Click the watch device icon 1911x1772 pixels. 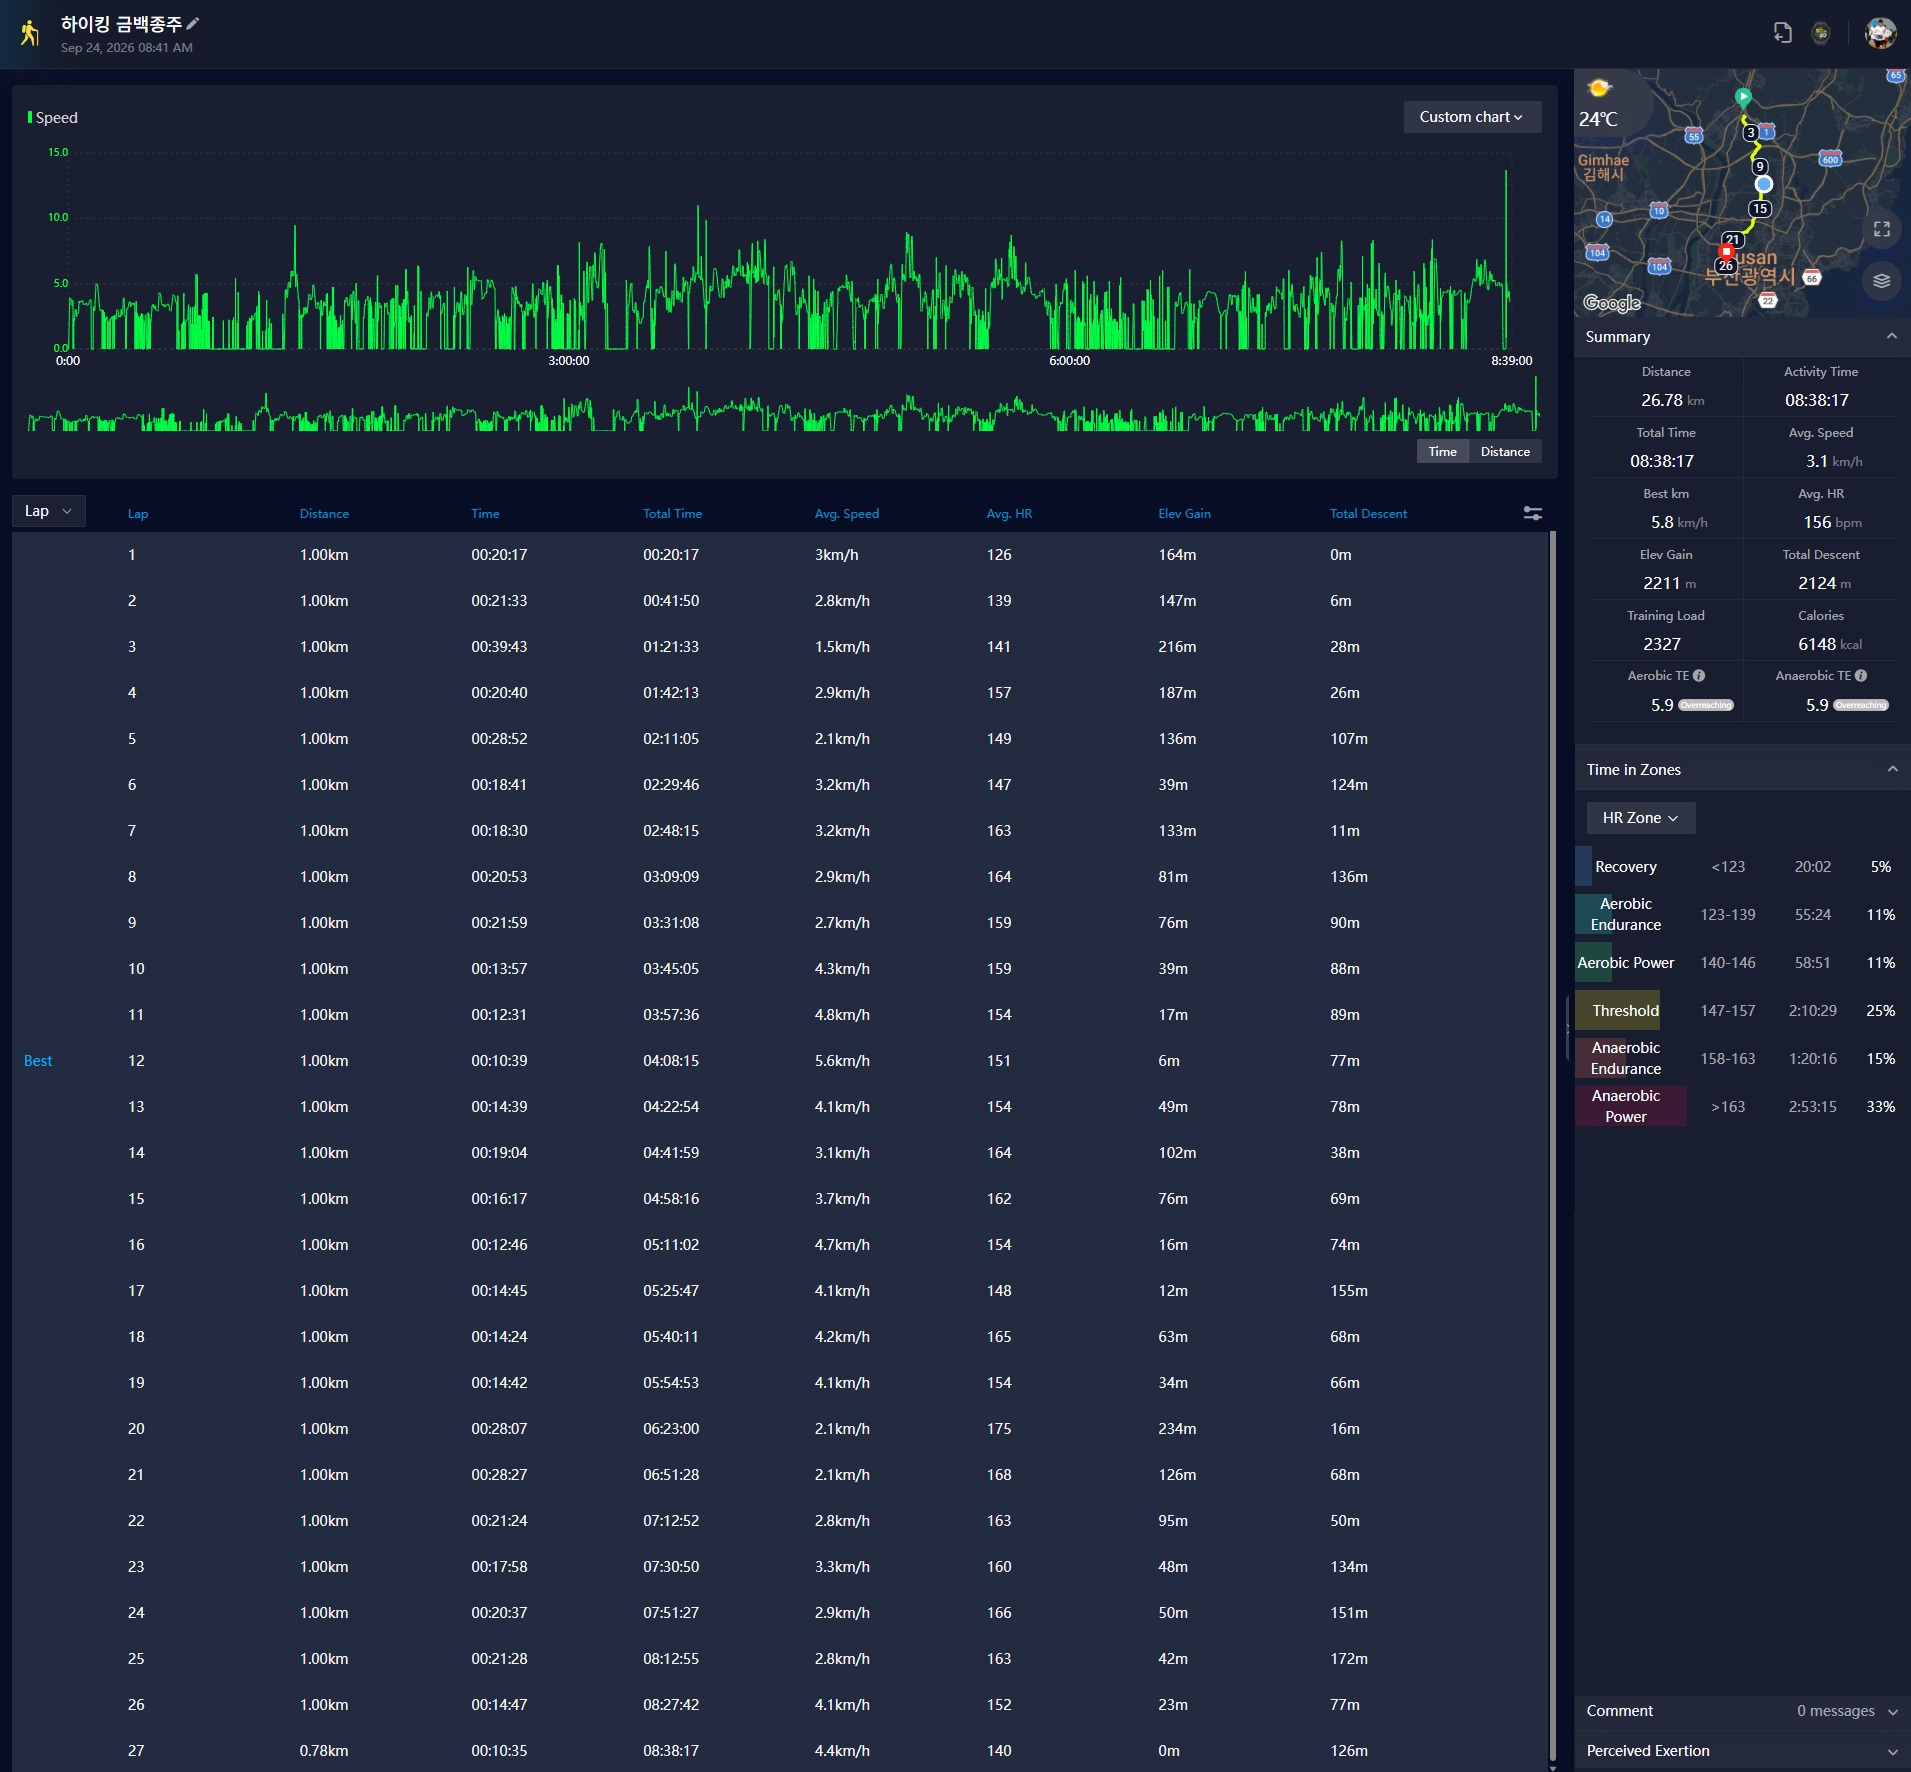(x=1821, y=33)
